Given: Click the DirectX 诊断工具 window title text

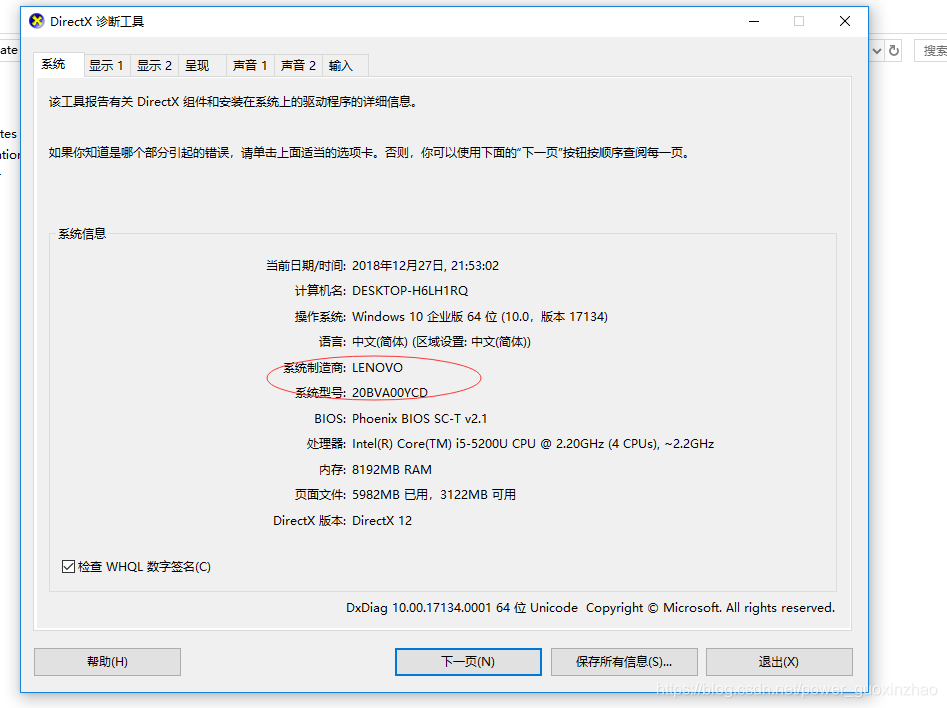Looking at the screenshot, I should coord(97,22).
